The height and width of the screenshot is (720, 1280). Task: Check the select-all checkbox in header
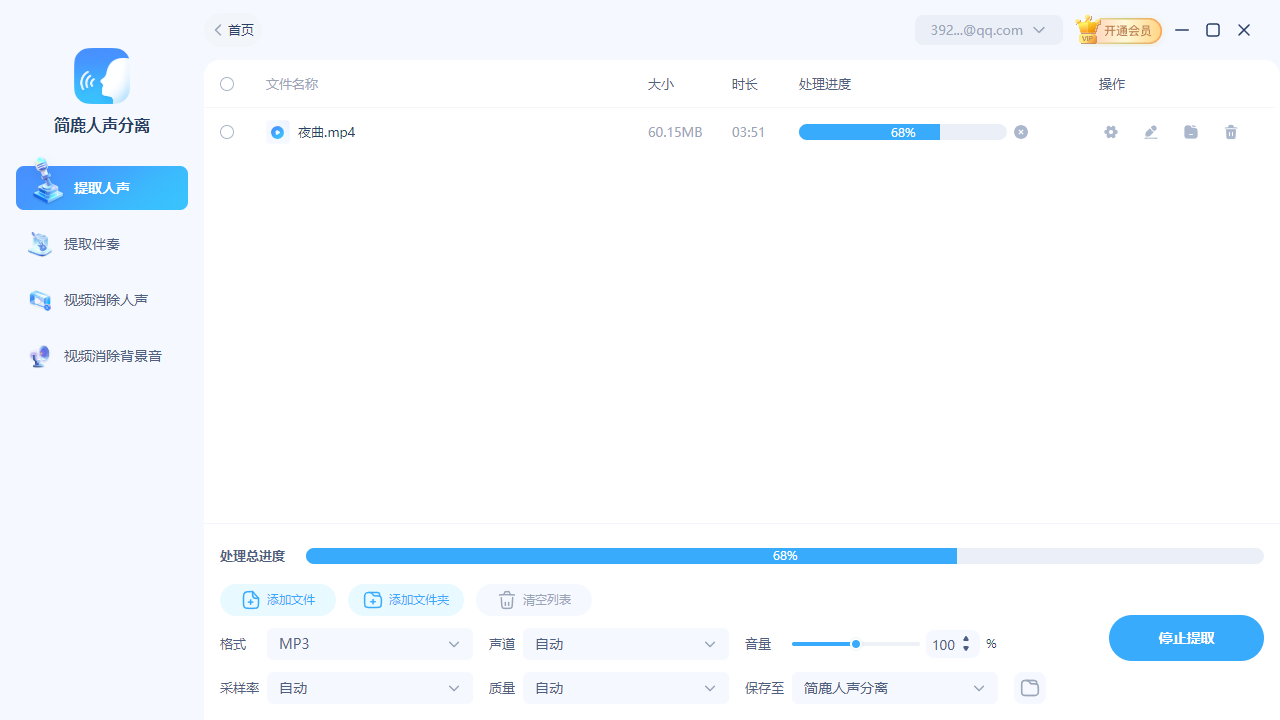(226, 84)
